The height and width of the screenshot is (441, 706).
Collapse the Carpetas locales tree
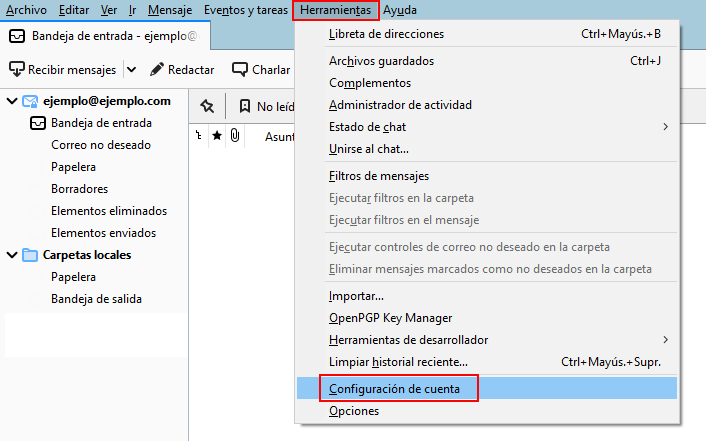[10, 255]
